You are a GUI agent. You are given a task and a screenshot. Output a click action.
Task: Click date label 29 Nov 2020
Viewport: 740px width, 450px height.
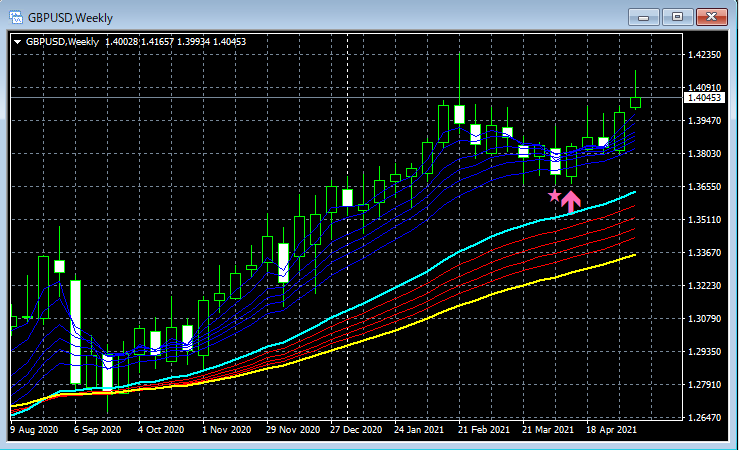293,430
